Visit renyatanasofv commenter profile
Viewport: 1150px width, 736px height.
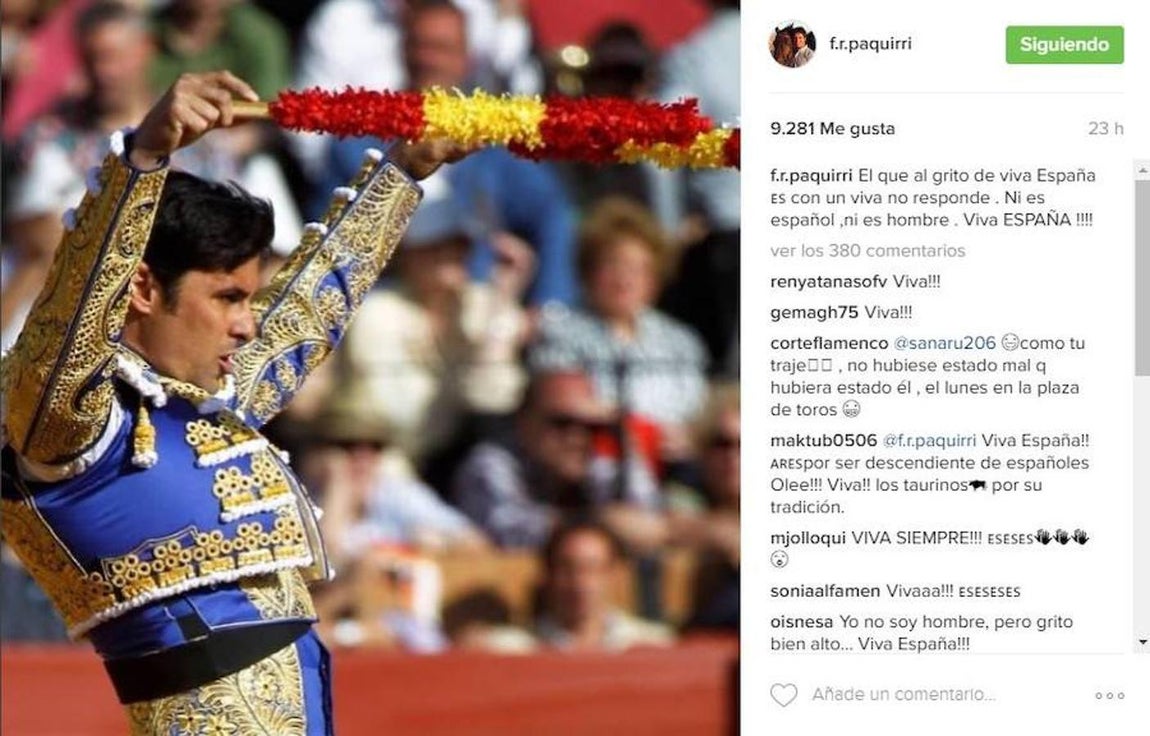[x=829, y=281]
